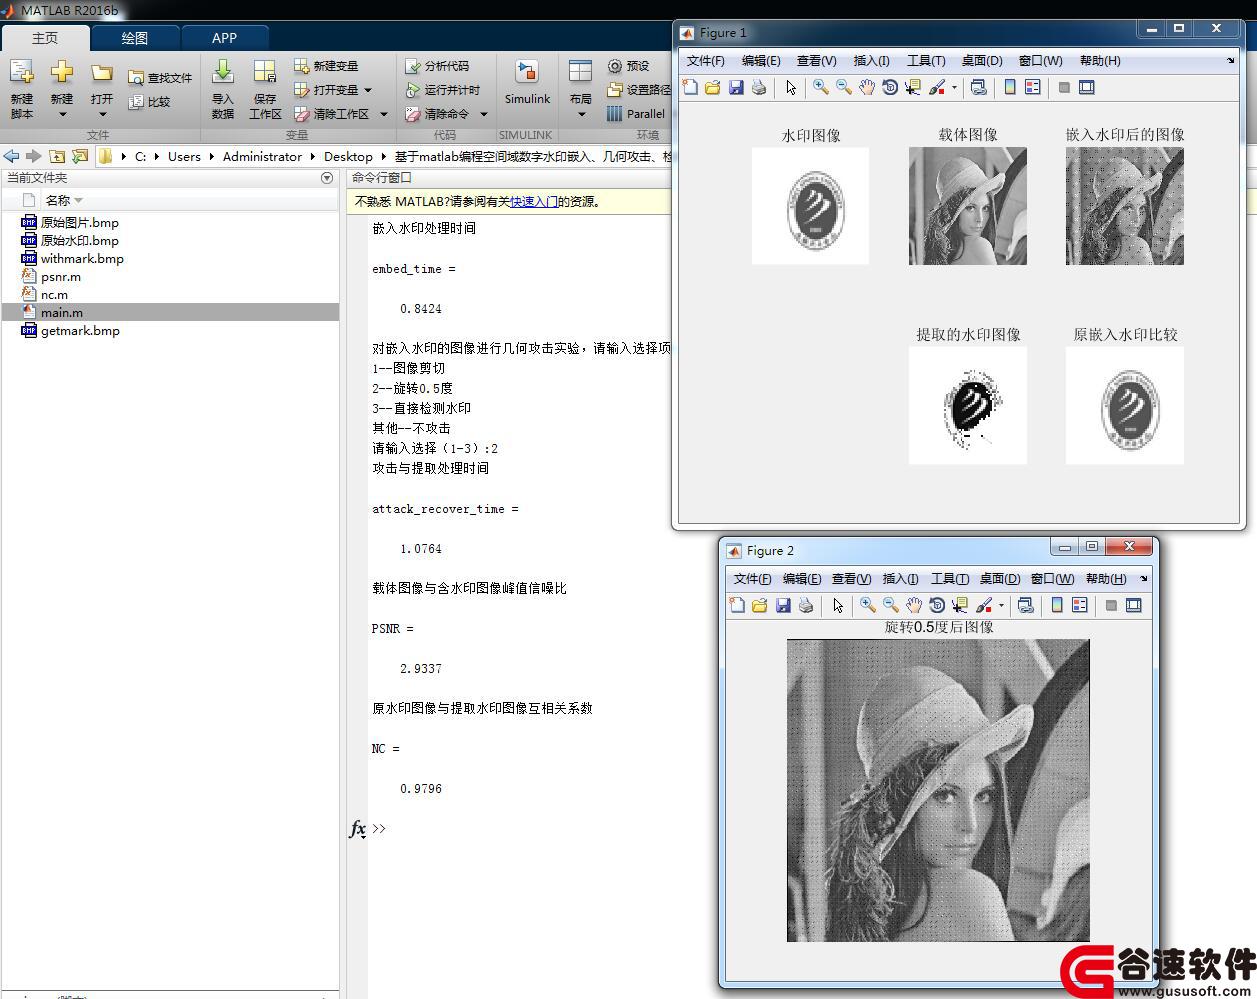Expand 打开 (Open) dropdown arrow
The image size is (1257, 999).
[102, 115]
